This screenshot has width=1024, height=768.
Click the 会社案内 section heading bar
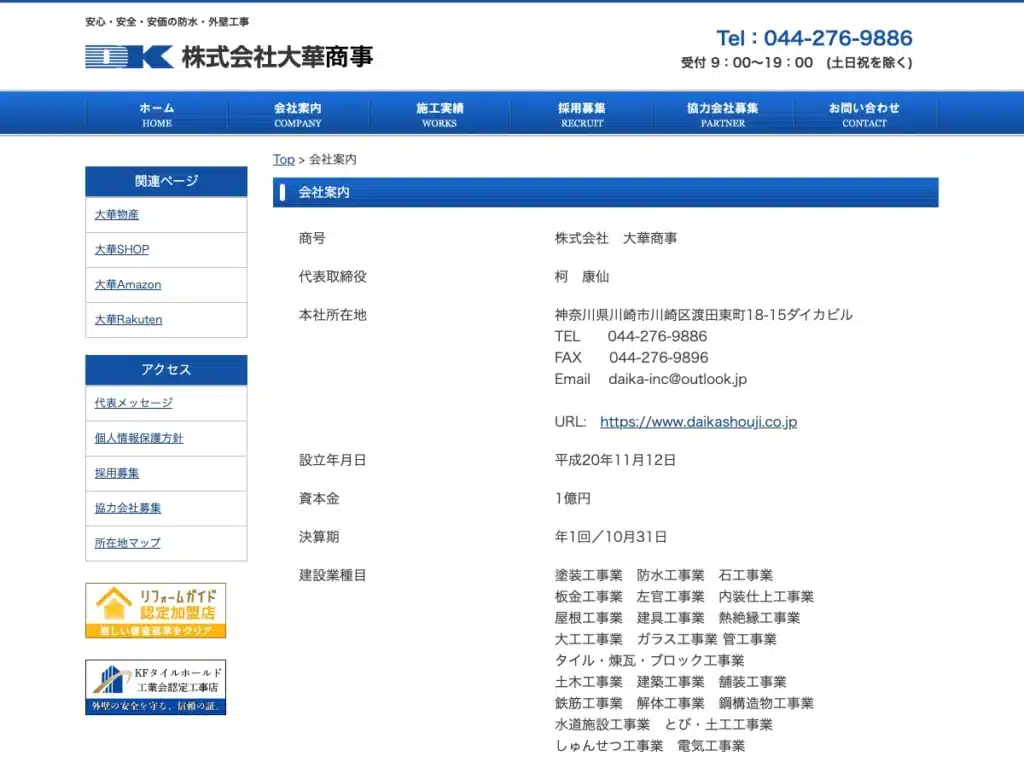click(x=605, y=192)
